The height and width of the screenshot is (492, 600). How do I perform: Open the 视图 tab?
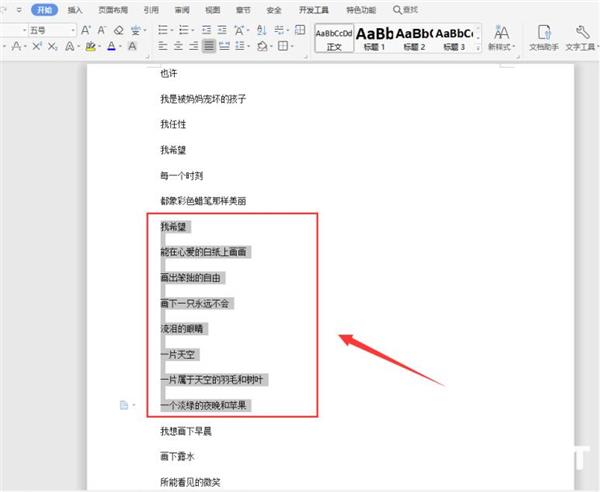212,10
